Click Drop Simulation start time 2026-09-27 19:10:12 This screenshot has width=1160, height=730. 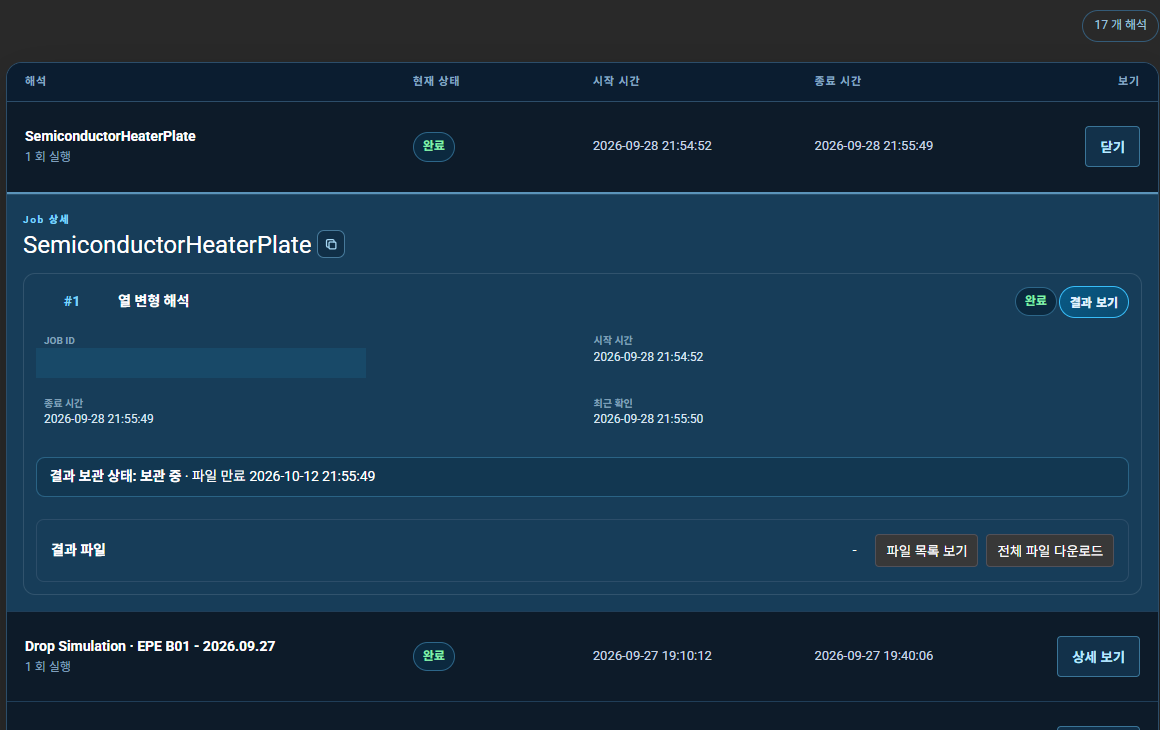(x=652, y=655)
